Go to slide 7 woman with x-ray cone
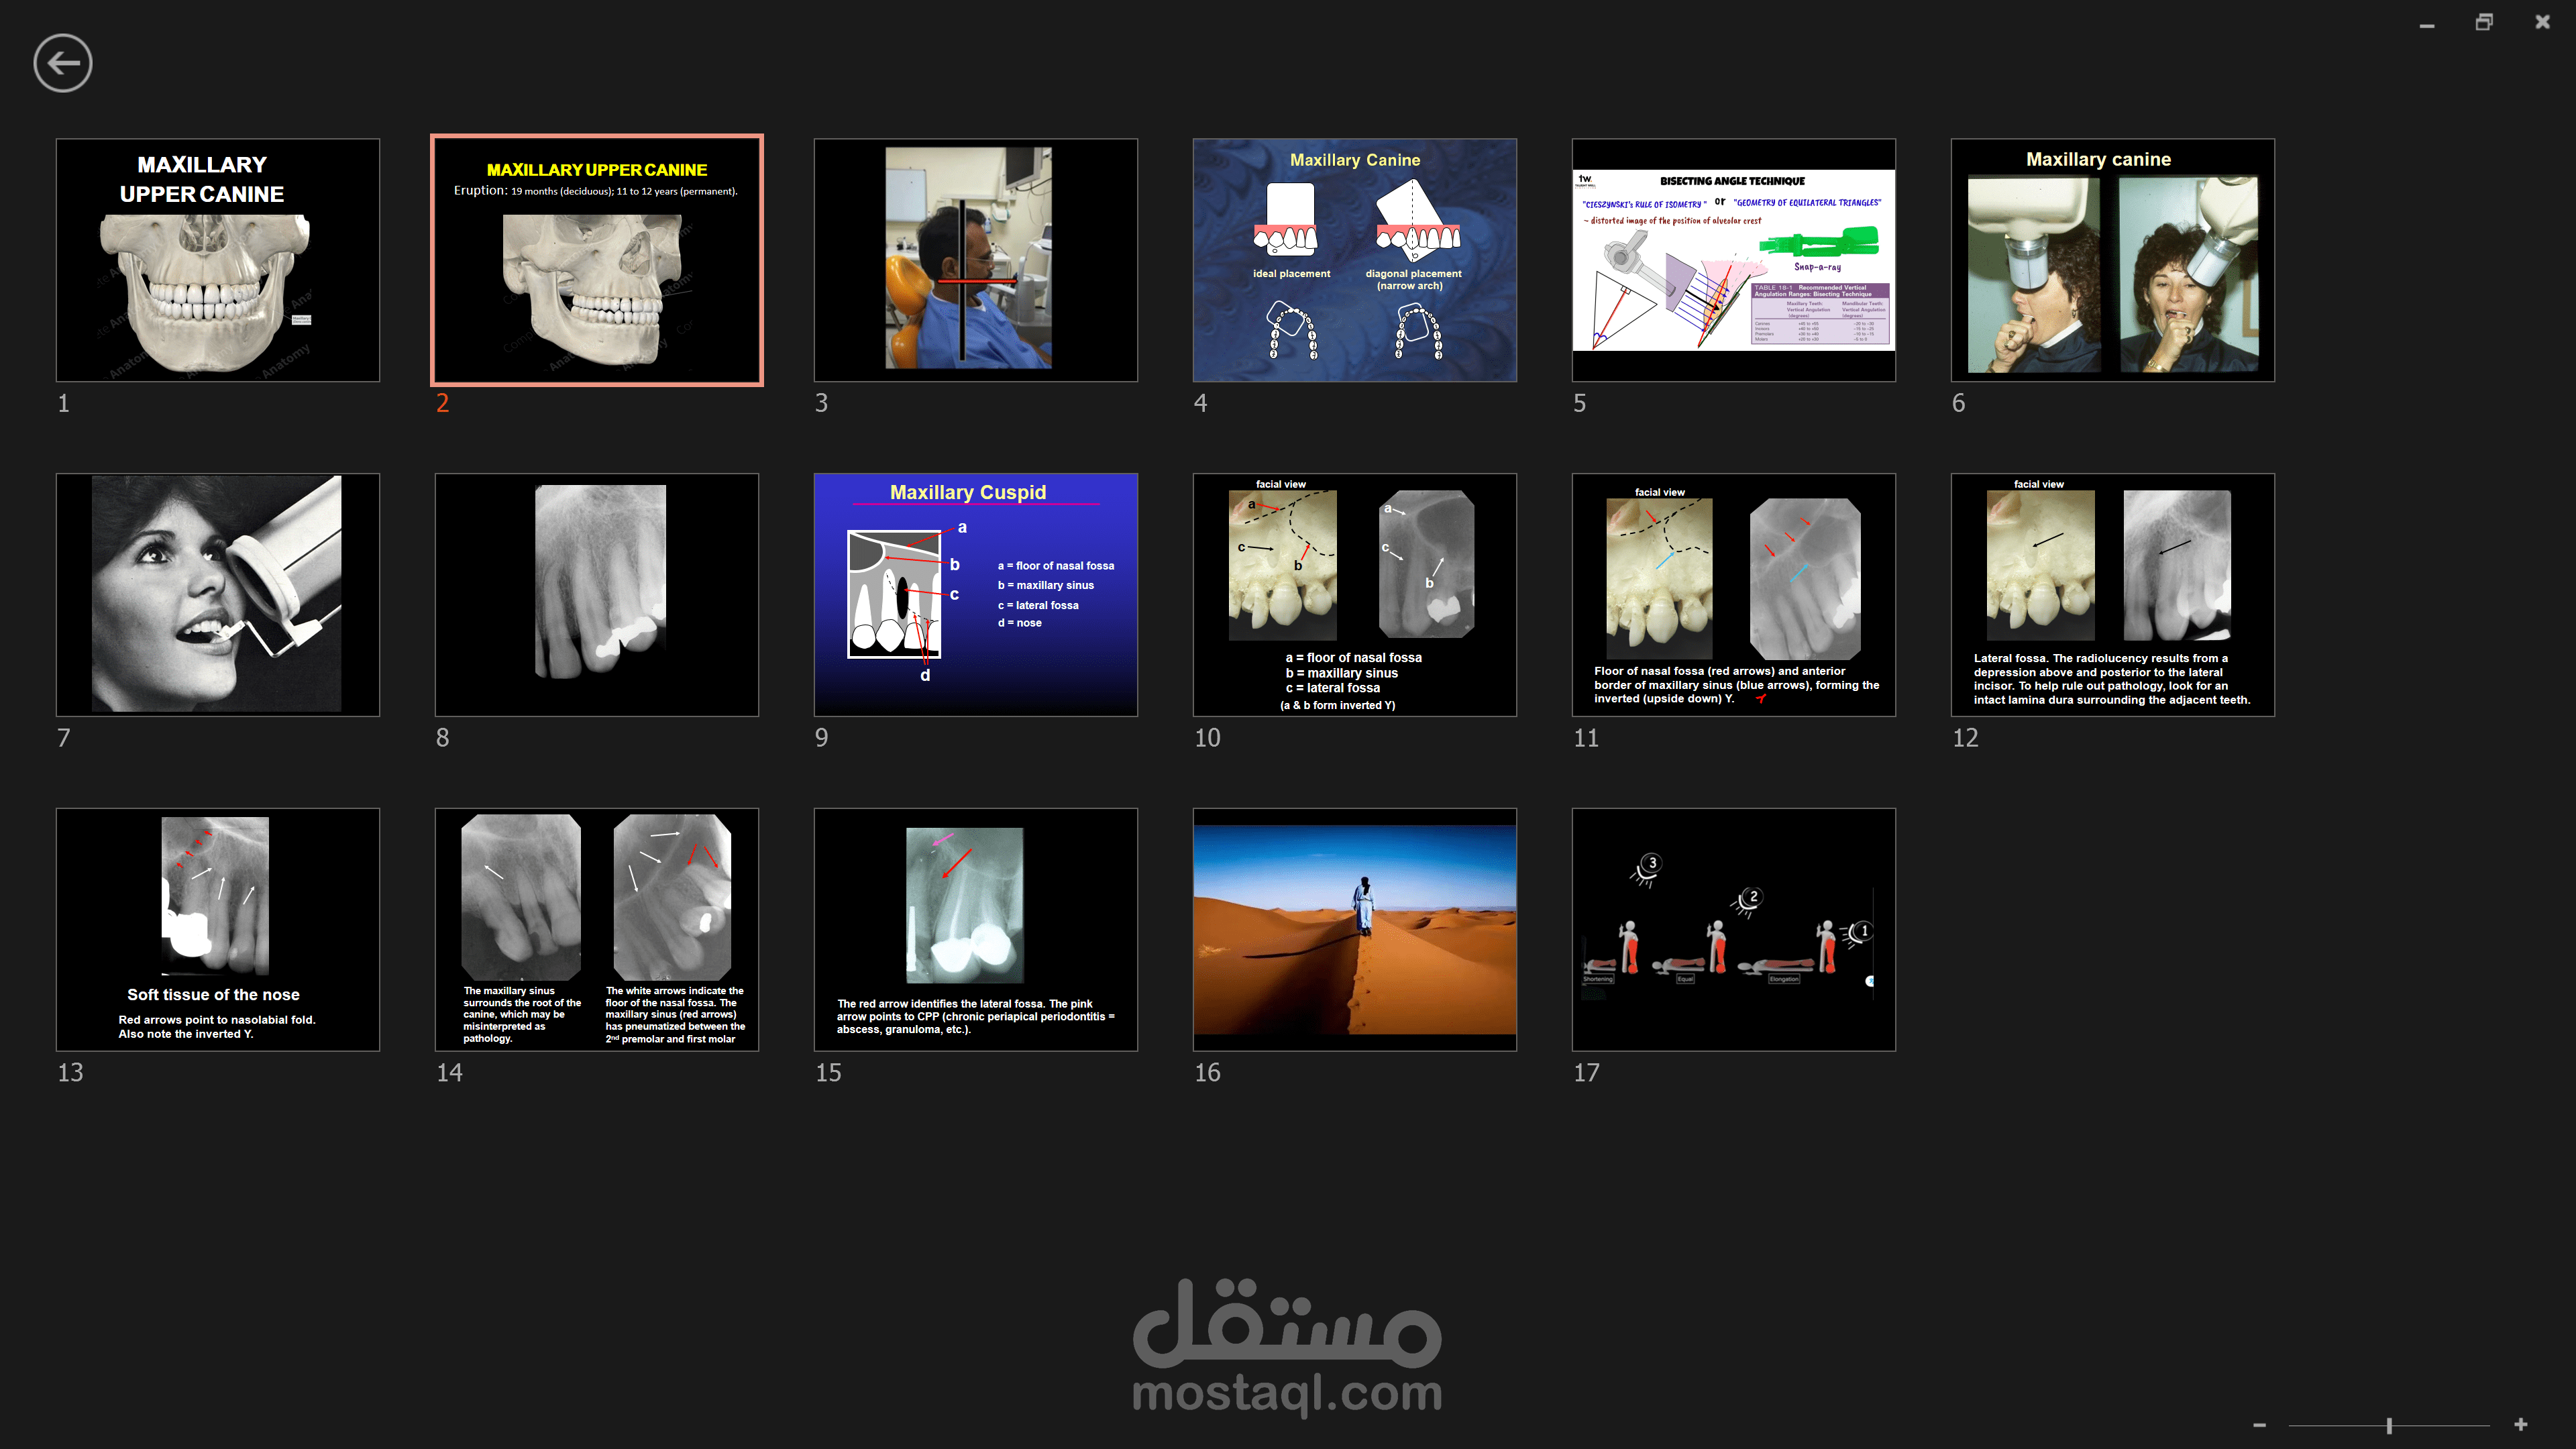 pyautogui.click(x=218, y=595)
